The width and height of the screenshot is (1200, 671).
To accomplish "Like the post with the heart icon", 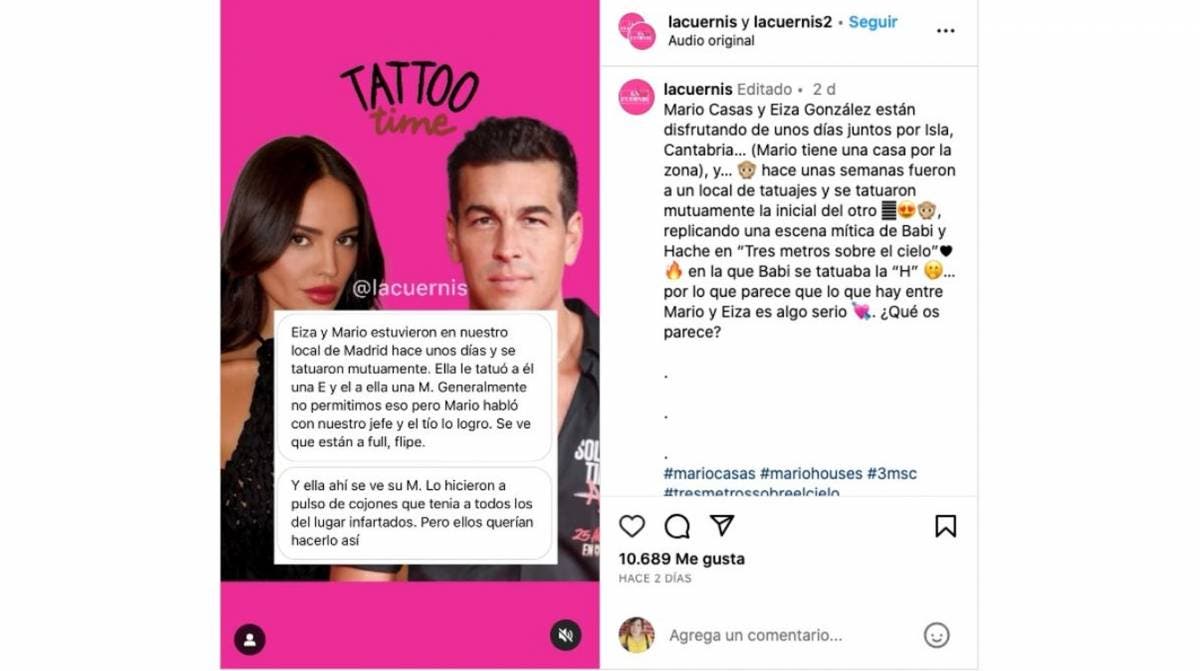I will [632, 526].
